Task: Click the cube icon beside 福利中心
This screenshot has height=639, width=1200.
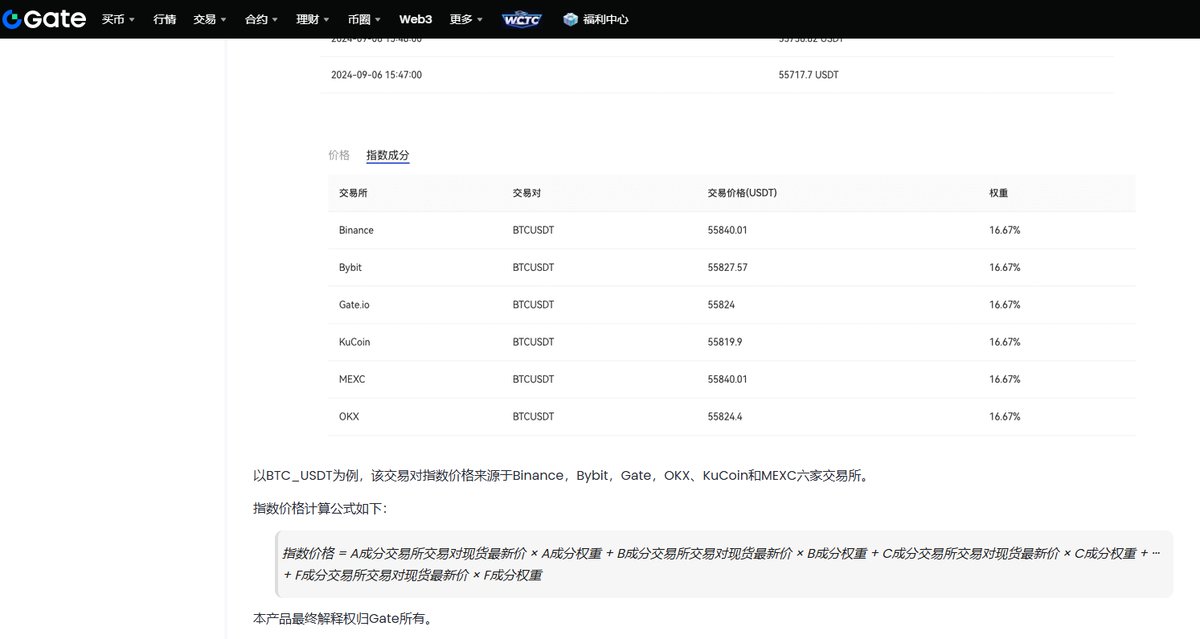Action: [570, 19]
